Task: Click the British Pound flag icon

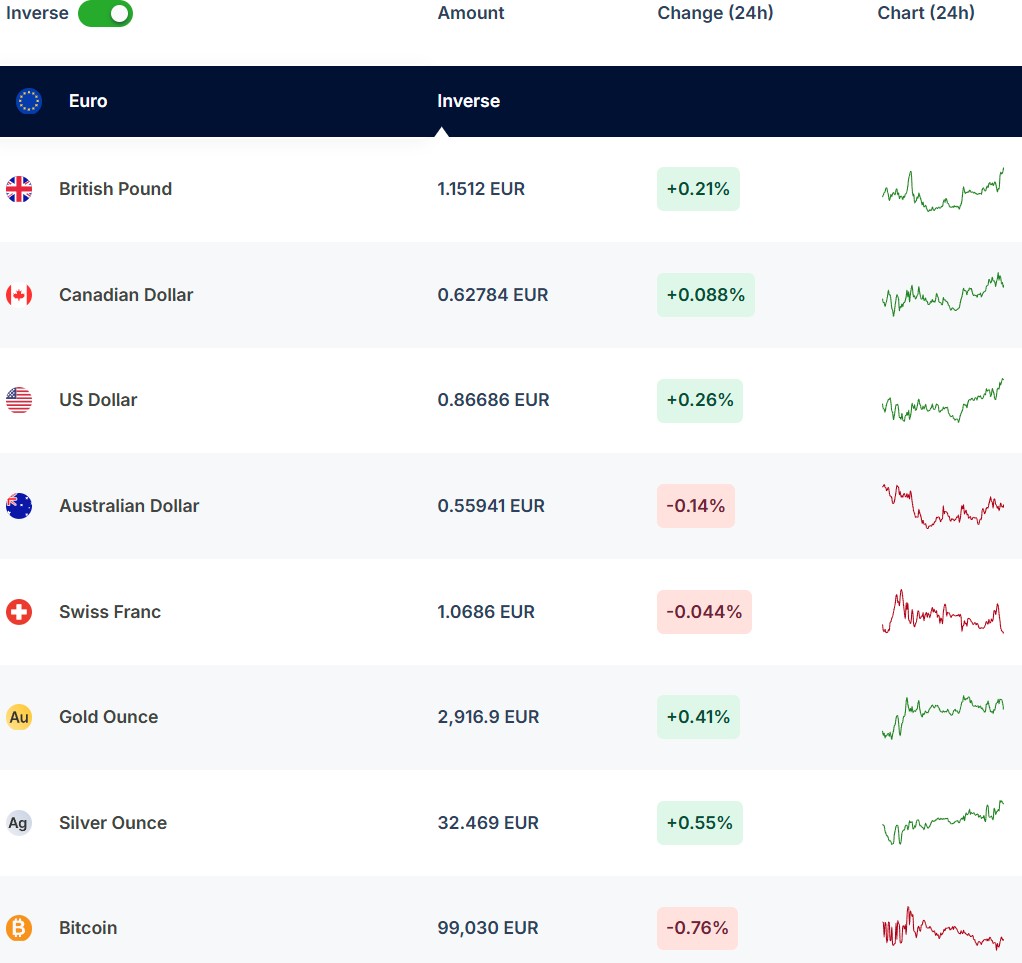Action: tap(19, 189)
